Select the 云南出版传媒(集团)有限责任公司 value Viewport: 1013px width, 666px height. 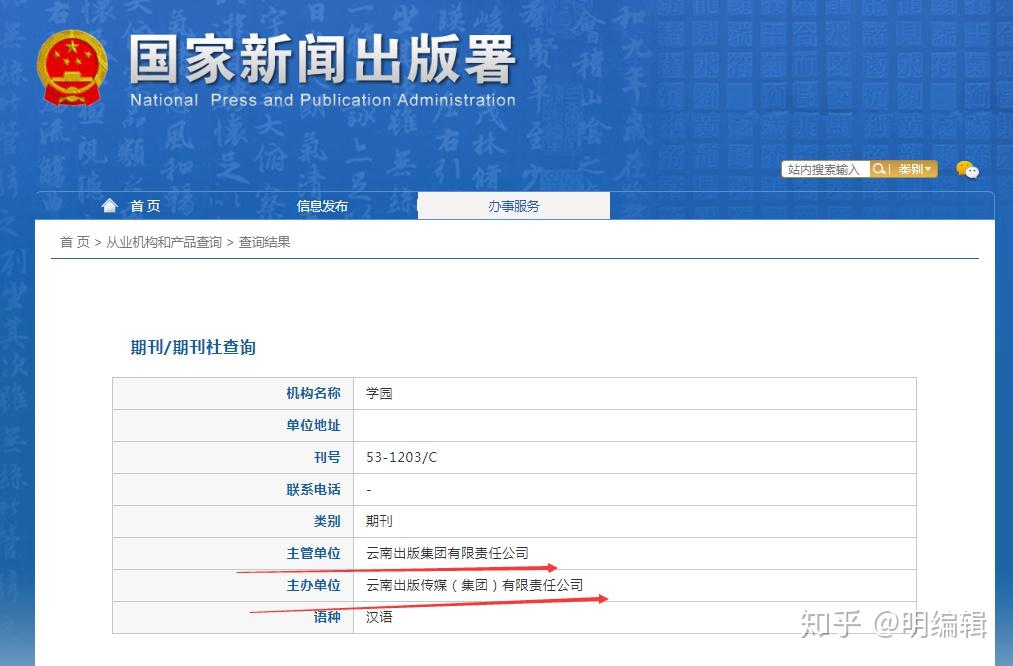[474, 585]
